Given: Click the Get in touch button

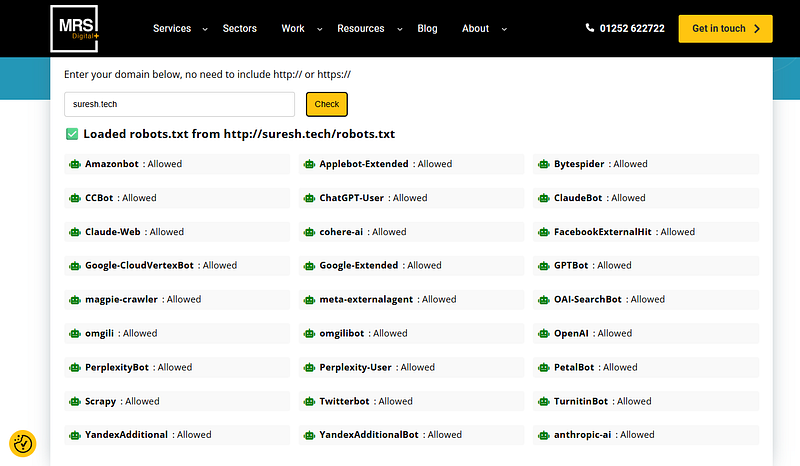Looking at the screenshot, I should [726, 29].
